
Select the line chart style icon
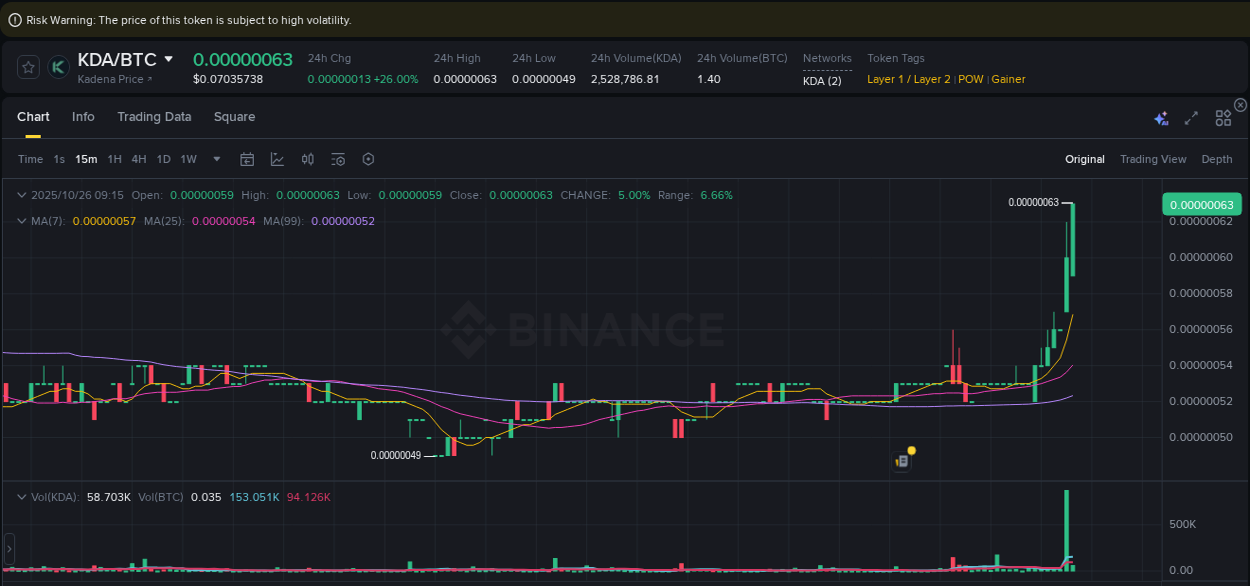click(x=275, y=159)
